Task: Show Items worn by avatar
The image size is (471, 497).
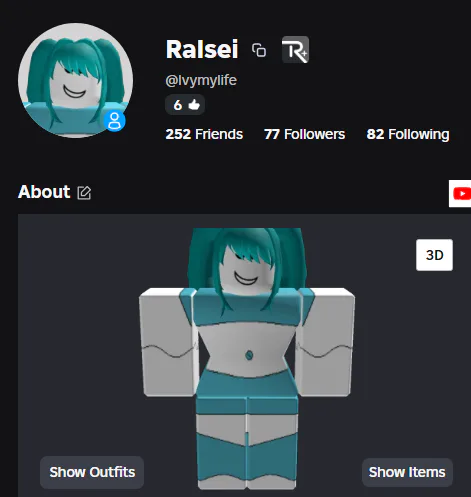Action: pyautogui.click(x=407, y=472)
